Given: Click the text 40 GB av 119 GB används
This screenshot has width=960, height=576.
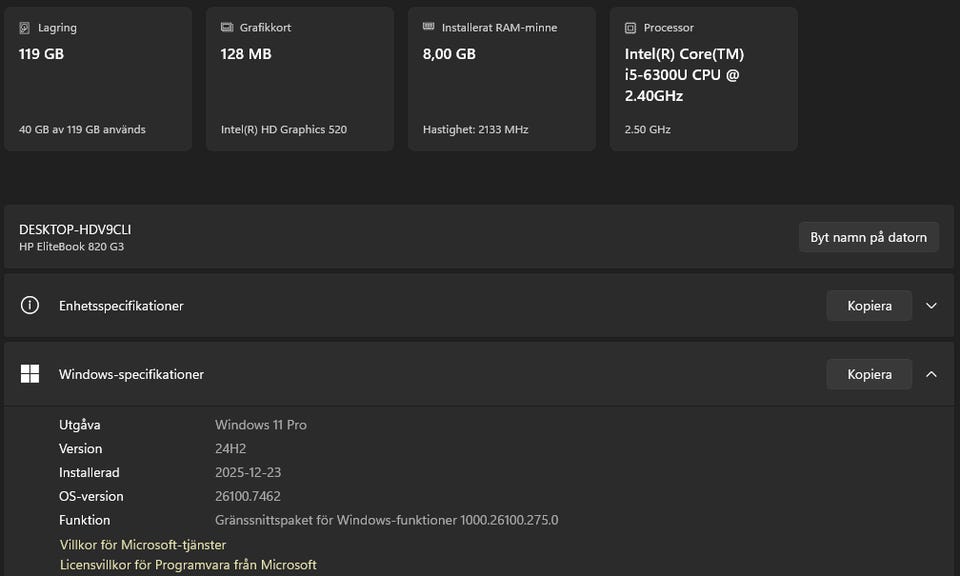Looking at the screenshot, I should coord(82,129).
